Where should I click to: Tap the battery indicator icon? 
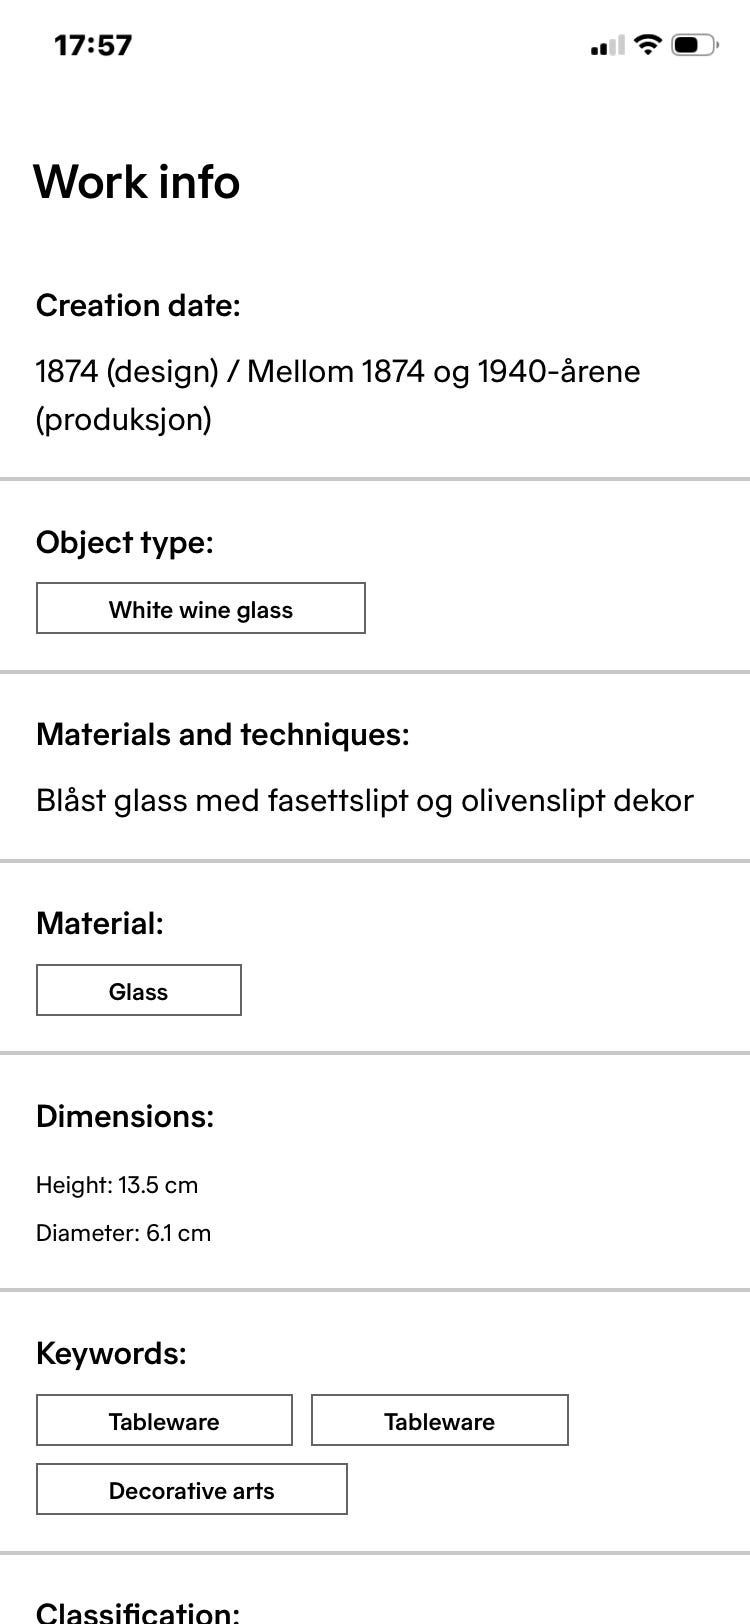tap(694, 45)
